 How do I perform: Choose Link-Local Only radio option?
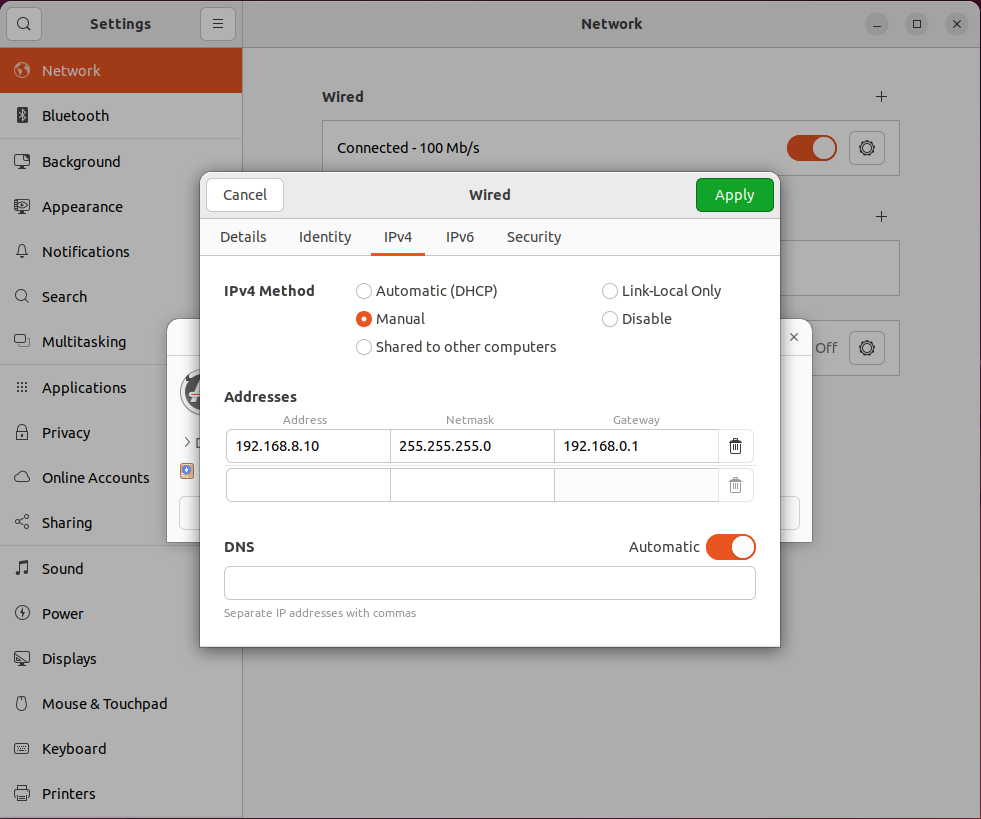coord(610,291)
